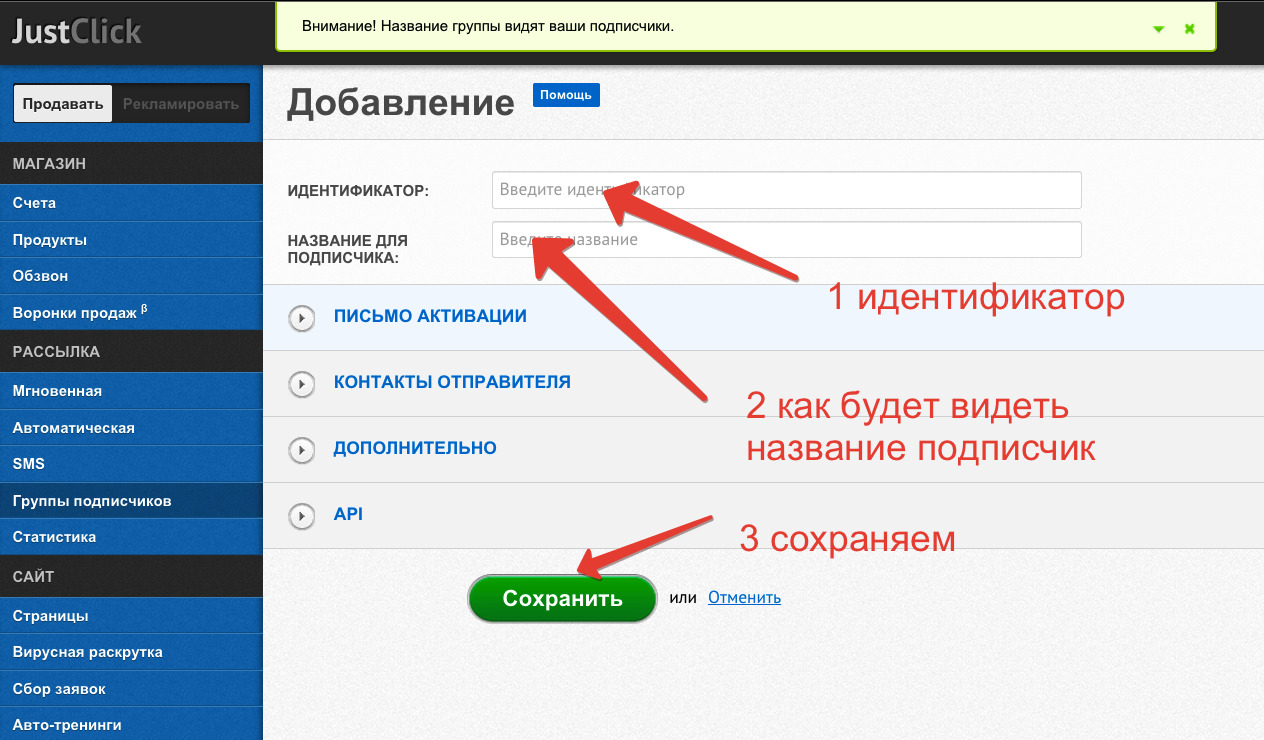Click the Отменить link
The width and height of the screenshot is (1264, 740).
tap(744, 597)
